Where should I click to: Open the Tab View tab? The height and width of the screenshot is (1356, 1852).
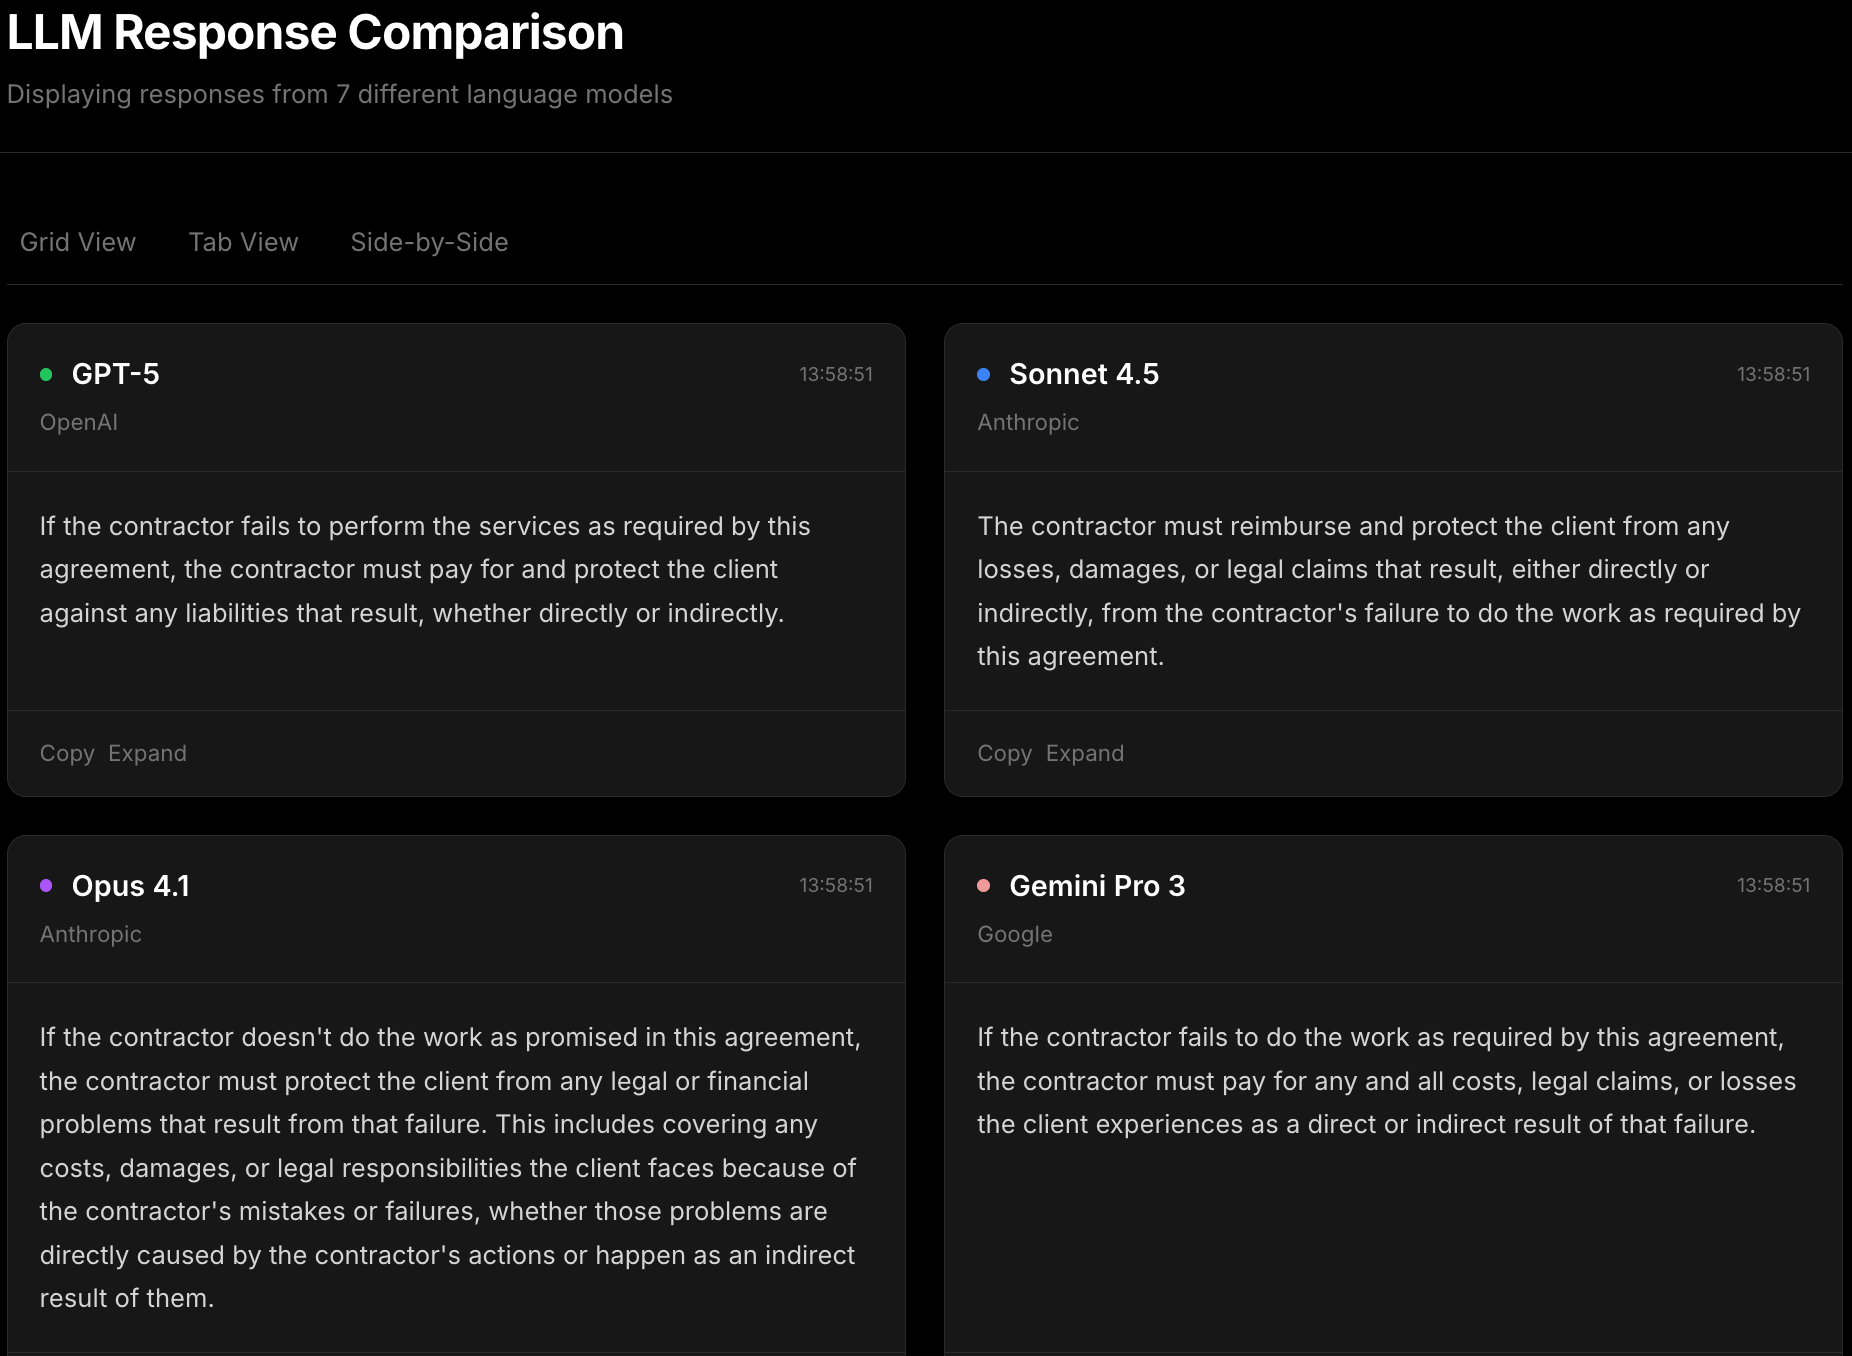(243, 243)
